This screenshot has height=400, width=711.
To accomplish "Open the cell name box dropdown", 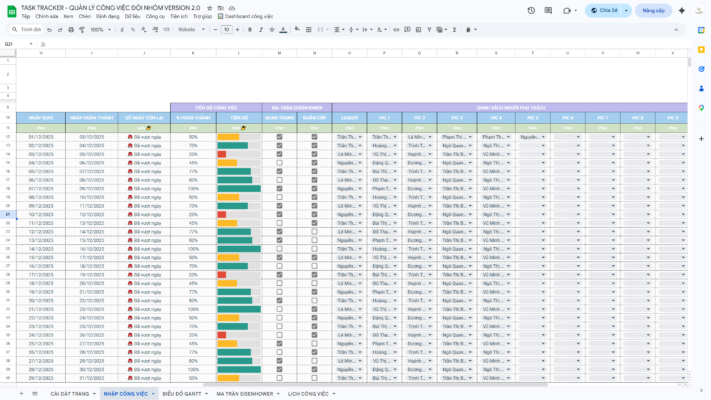I will [x=31, y=44].
